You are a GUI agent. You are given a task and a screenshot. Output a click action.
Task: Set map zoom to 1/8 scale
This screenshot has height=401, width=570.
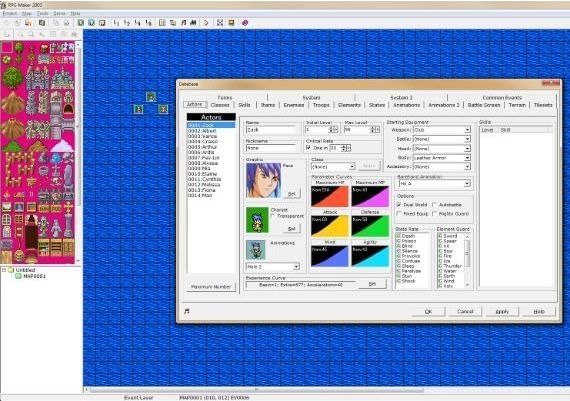pos(148,23)
